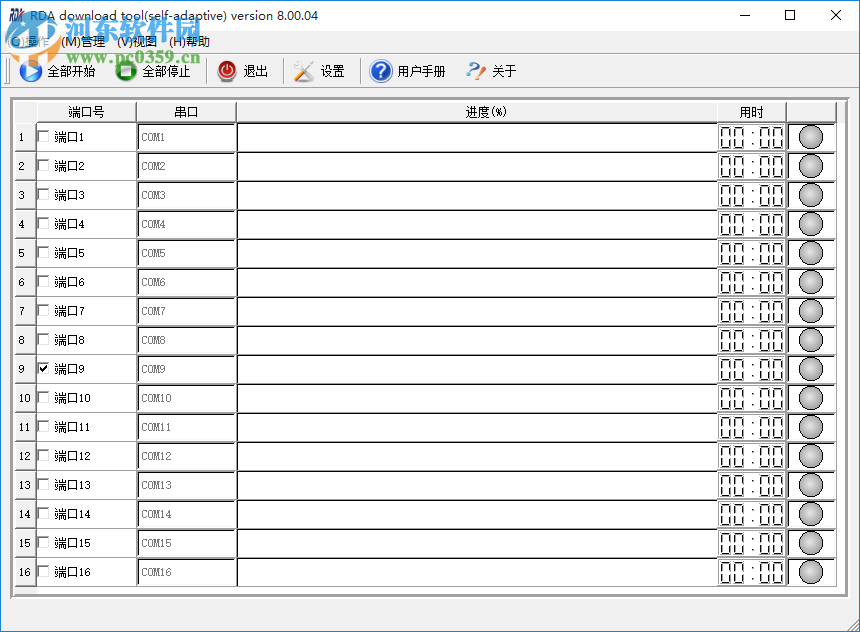Click the status lamp circle for port 1
This screenshot has height=632, width=860.
[x=809, y=137]
